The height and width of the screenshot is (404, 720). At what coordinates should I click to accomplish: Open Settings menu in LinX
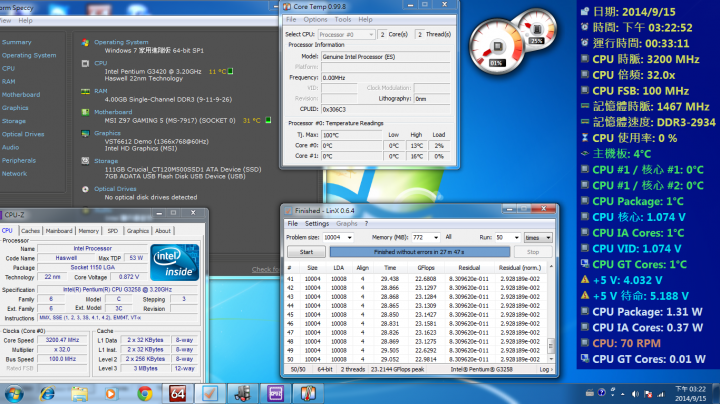pos(317,224)
